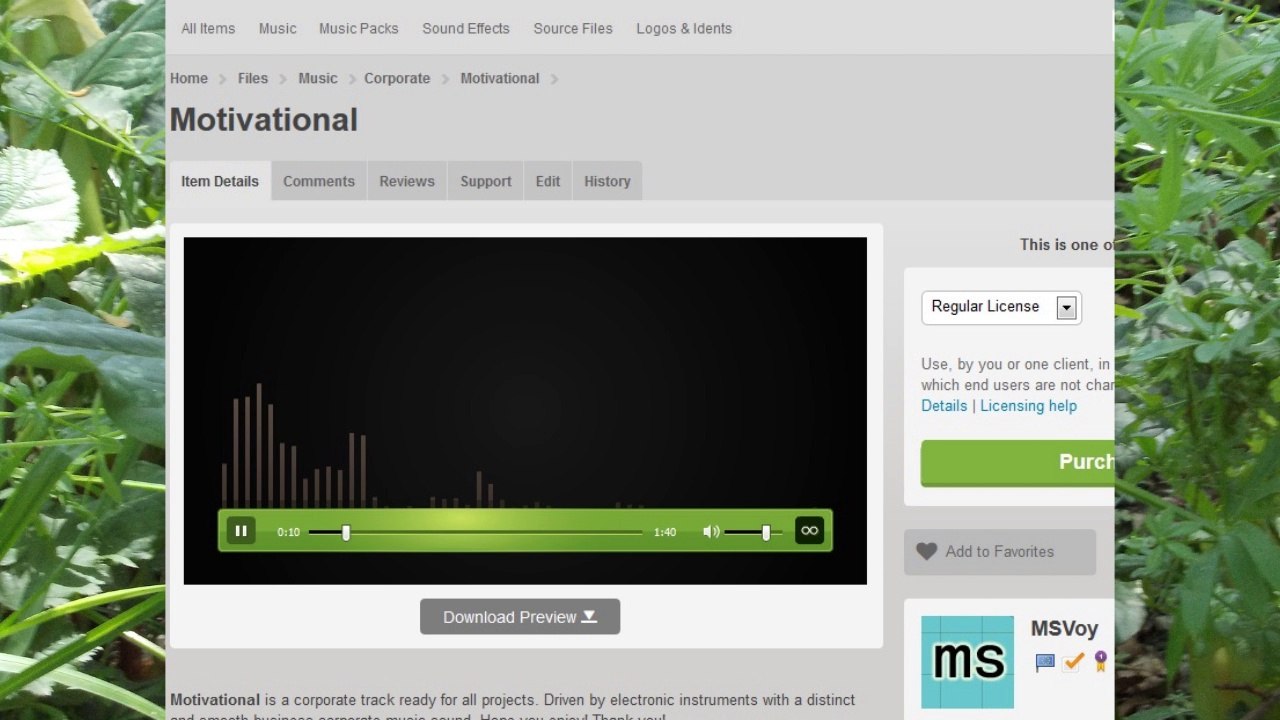Image resolution: width=1280 pixels, height=720 pixels.
Task: Click the green Purchase button
Action: pos(1018,462)
